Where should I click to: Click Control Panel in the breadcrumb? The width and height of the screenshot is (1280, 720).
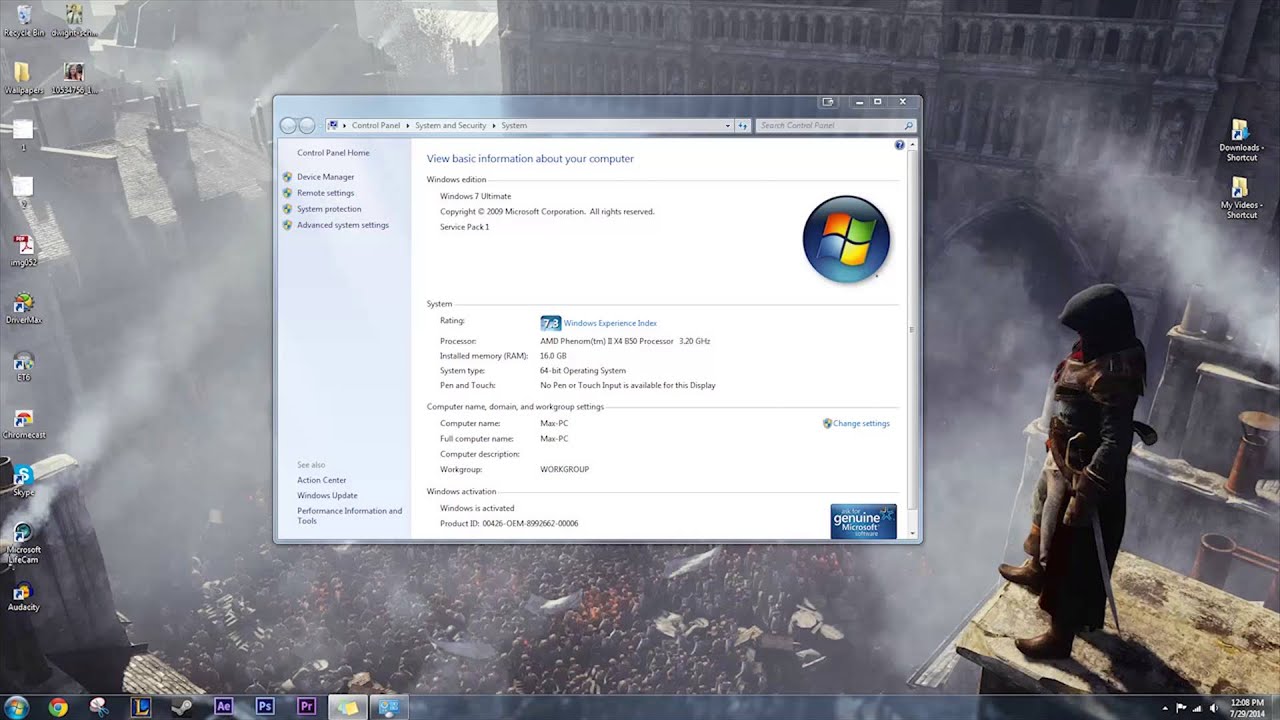[x=376, y=125]
